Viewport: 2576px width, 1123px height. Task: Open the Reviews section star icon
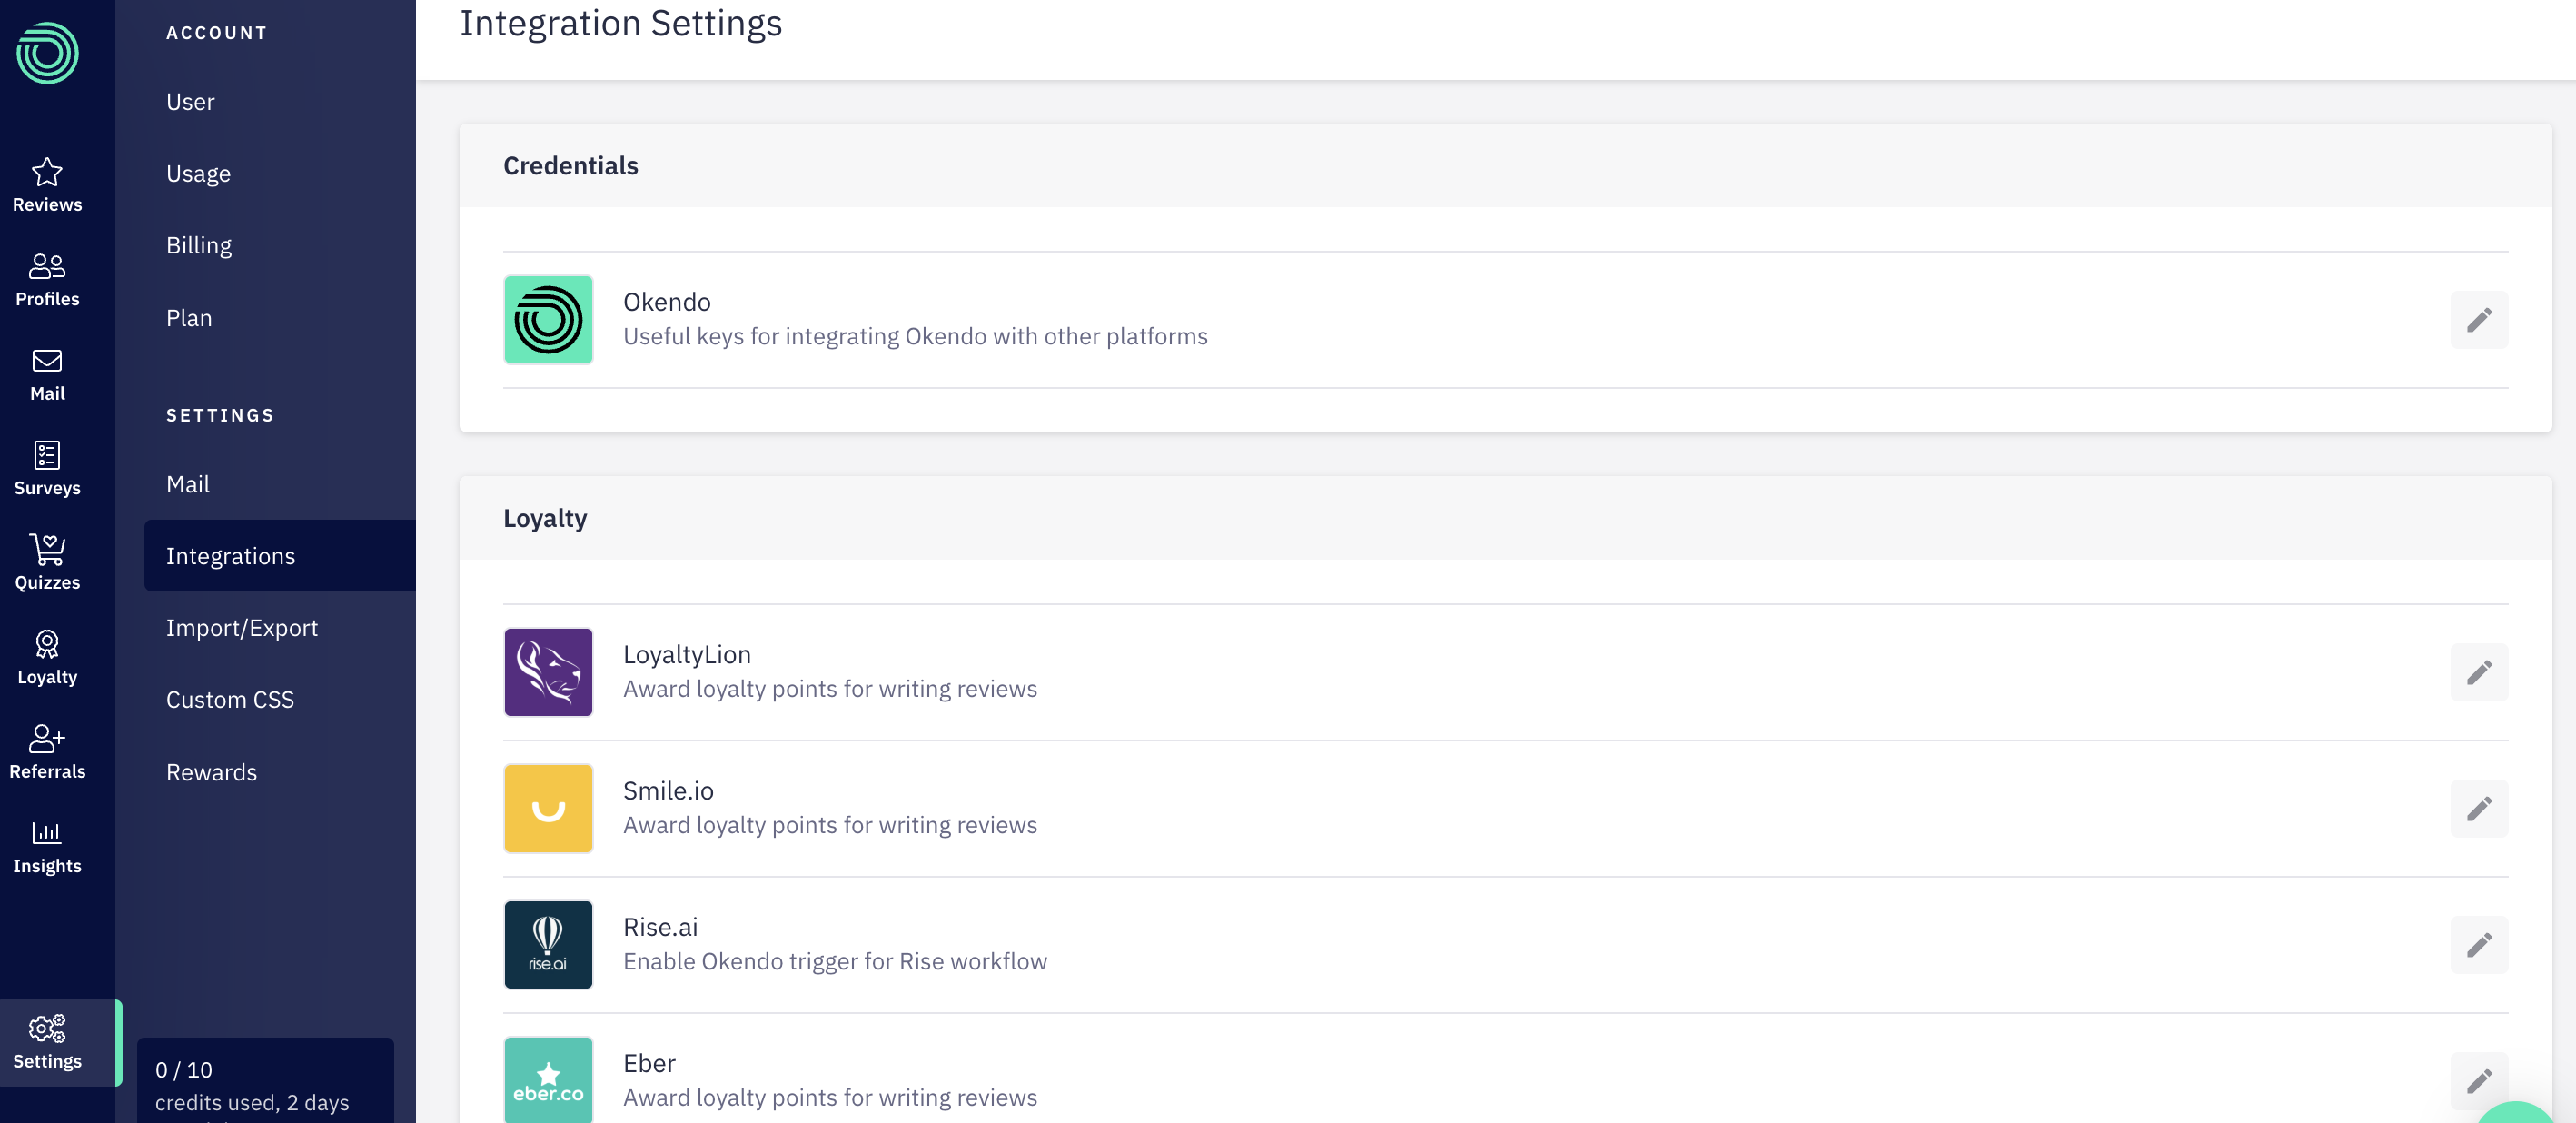click(47, 173)
